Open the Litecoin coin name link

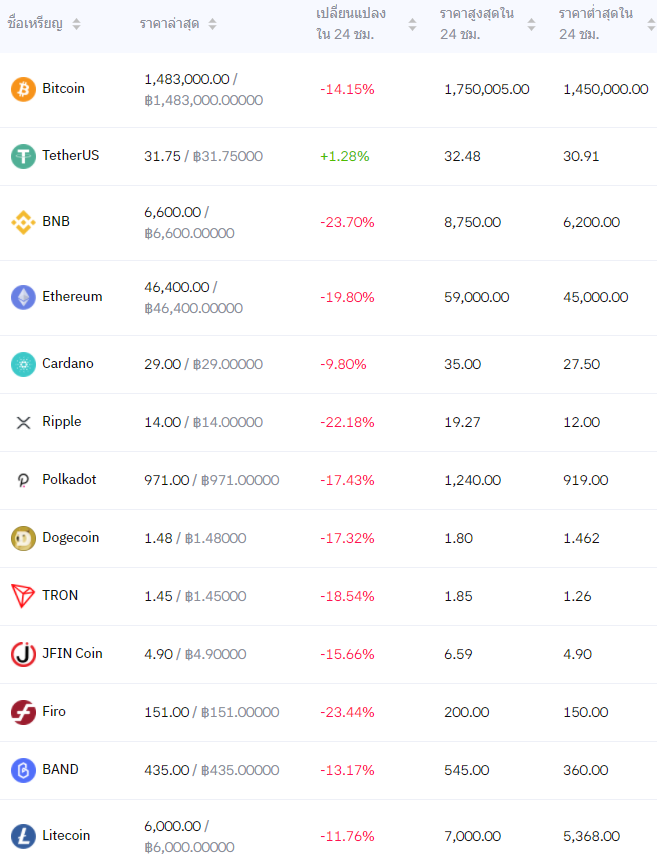(66, 836)
